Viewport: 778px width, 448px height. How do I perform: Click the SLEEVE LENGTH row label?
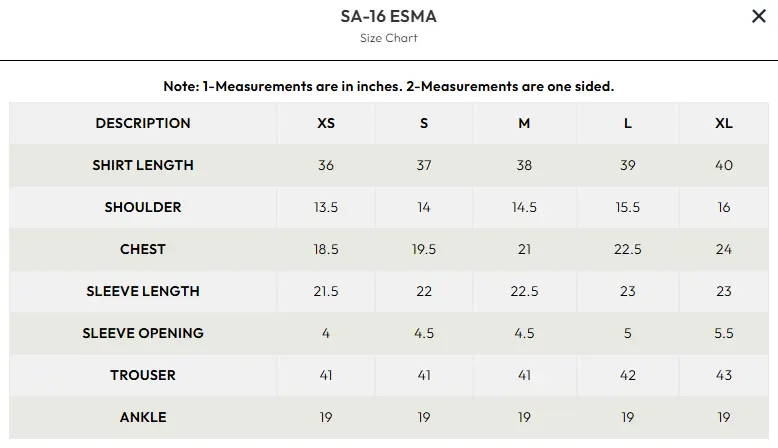coord(143,291)
